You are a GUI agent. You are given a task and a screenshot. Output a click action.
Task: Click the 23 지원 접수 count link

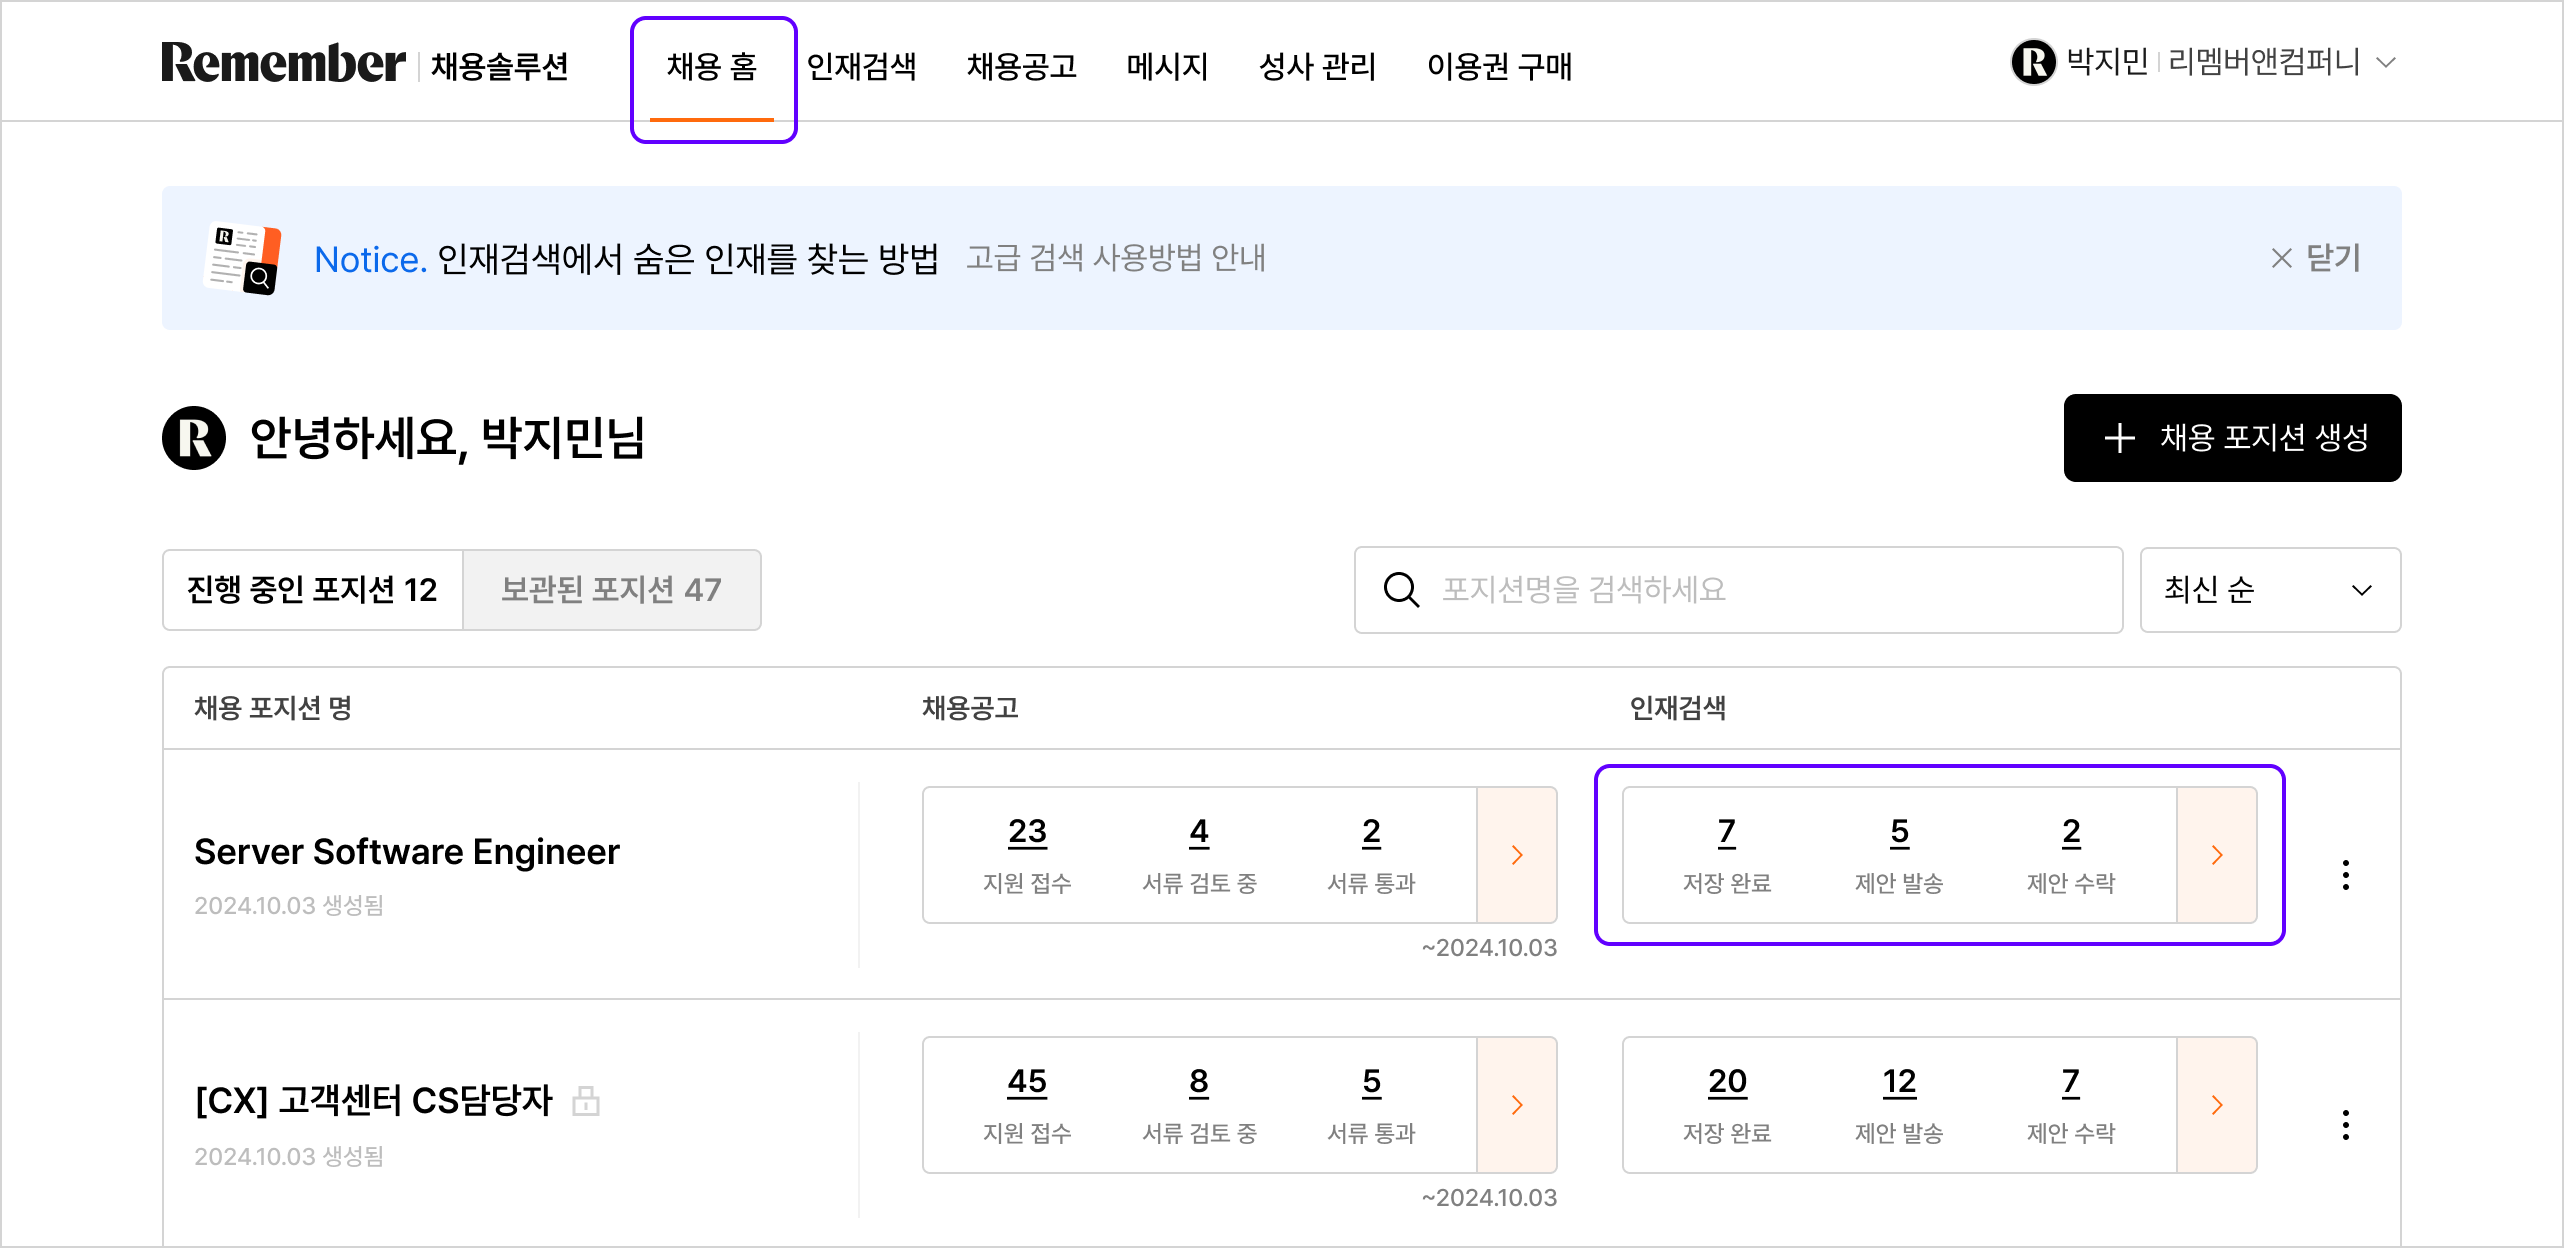tap(1027, 832)
